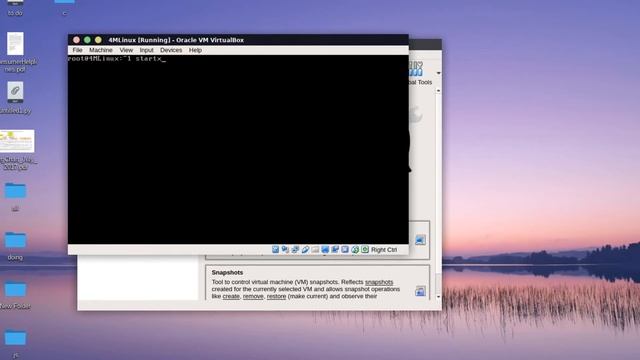
Task: Click the green host key arrow icon
Action: pos(365,249)
